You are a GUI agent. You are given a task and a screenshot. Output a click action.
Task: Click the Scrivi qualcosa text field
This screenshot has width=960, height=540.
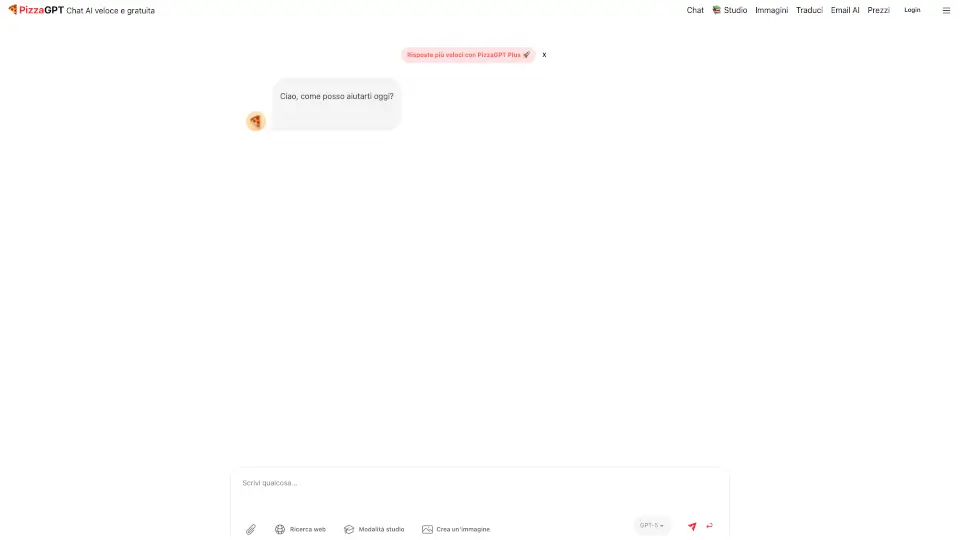point(479,490)
